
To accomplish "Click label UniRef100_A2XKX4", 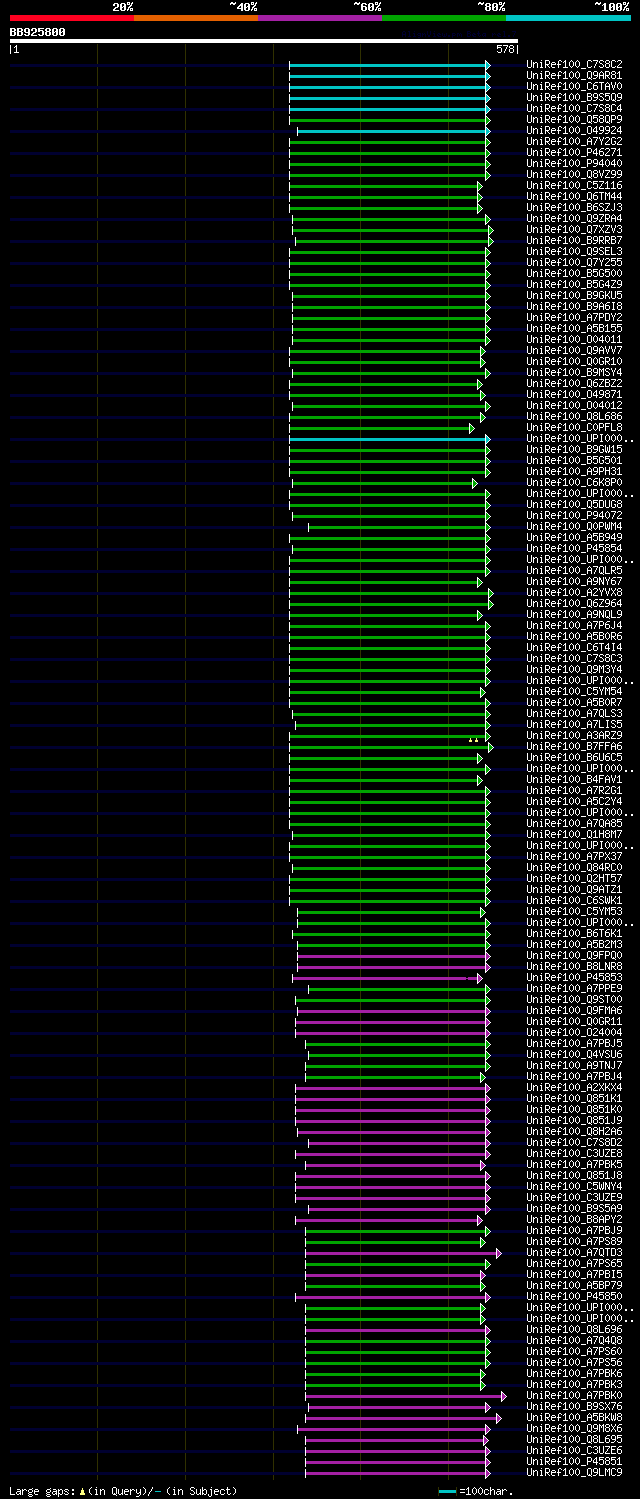I will [x=574, y=1088].
